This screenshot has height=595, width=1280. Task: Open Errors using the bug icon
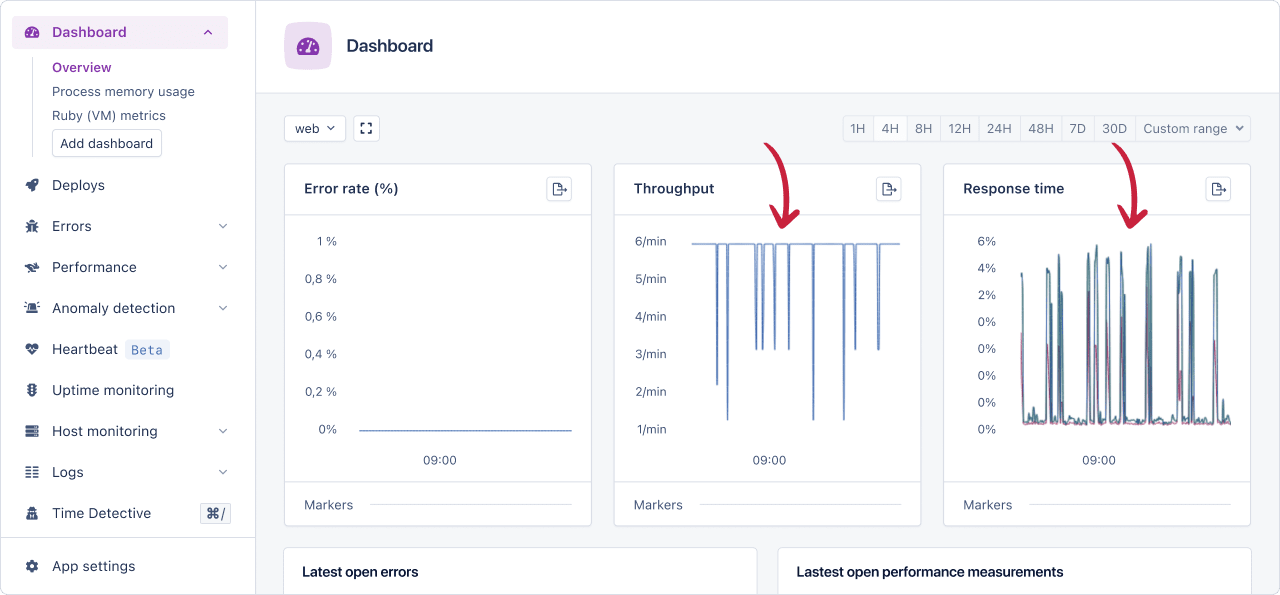[31, 226]
